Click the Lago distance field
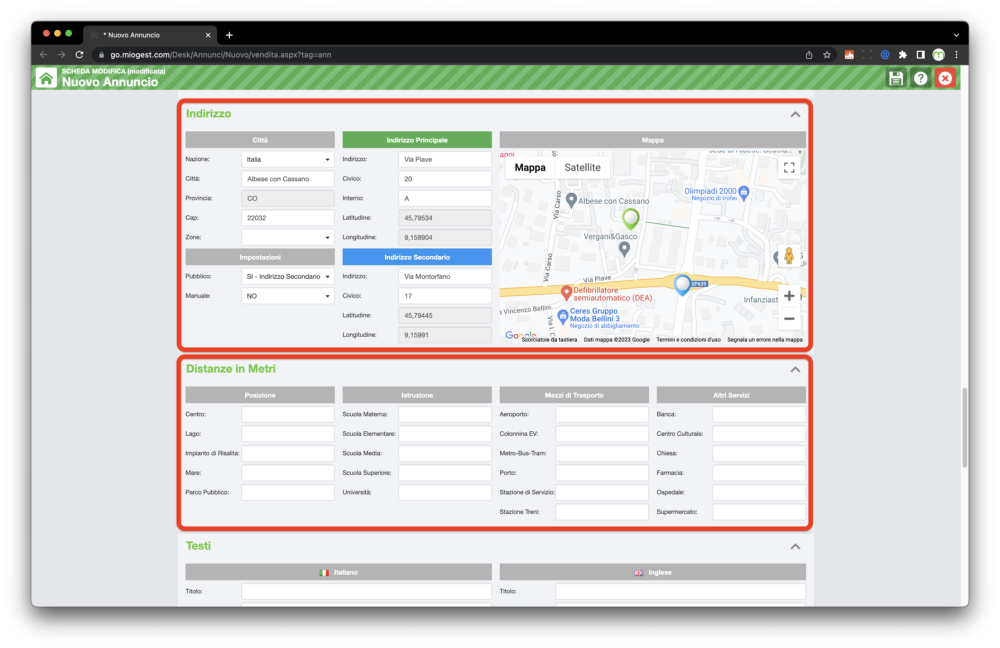1000x648 pixels. tap(288, 434)
